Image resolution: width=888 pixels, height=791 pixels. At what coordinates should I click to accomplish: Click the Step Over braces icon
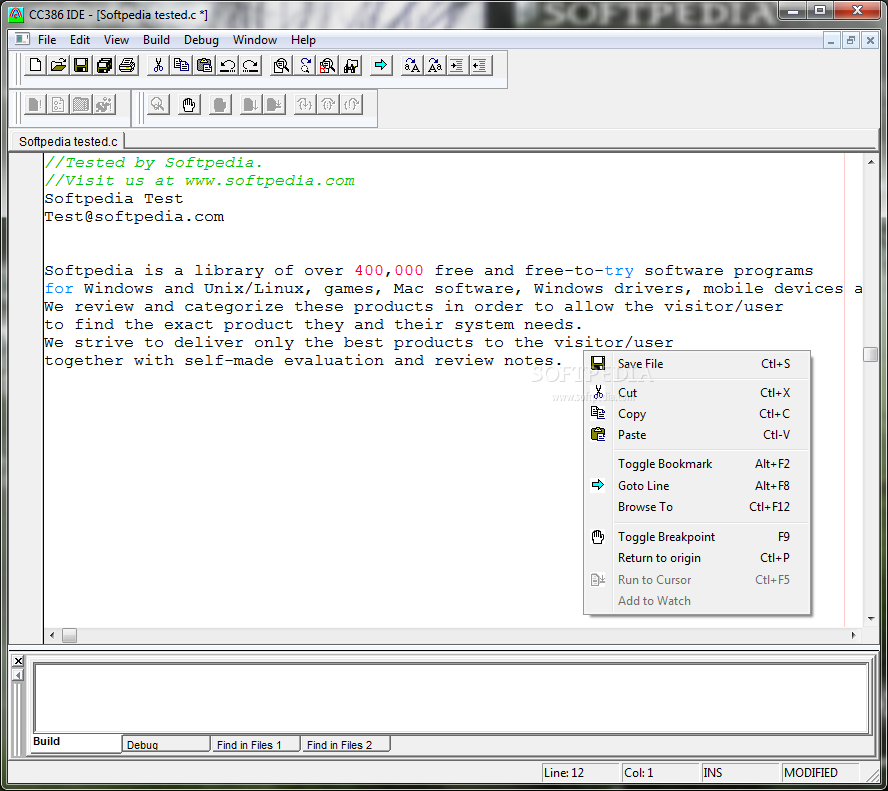pyautogui.click(x=328, y=105)
